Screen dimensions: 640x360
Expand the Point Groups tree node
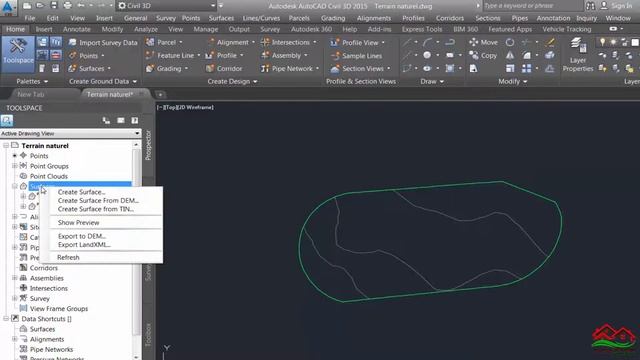14,166
